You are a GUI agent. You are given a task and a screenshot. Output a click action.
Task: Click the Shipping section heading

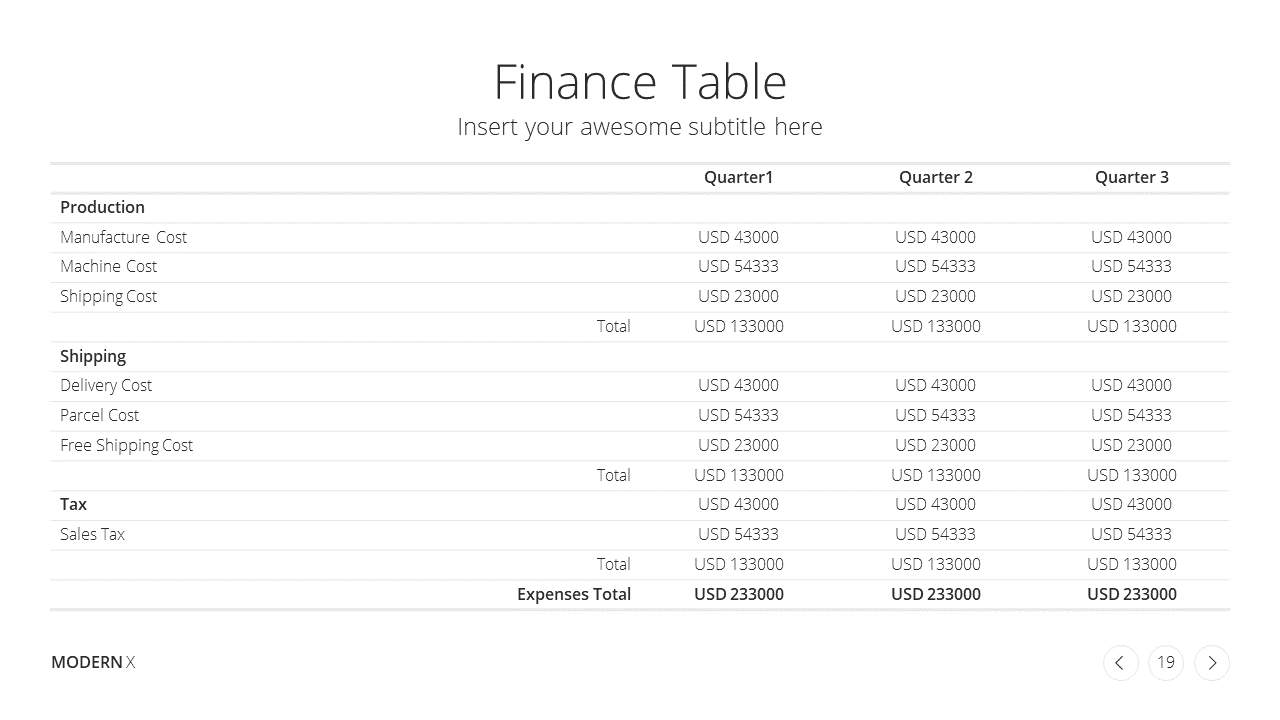(x=93, y=357)
